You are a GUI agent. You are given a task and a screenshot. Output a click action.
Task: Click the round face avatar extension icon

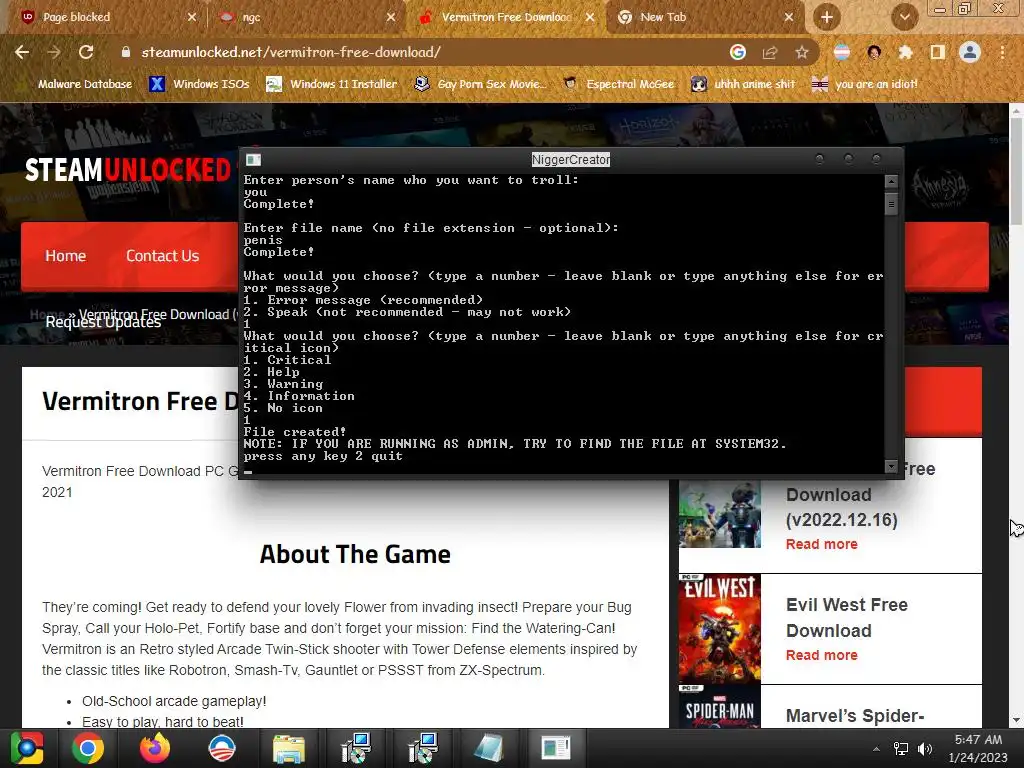click(x=874, y=52)
